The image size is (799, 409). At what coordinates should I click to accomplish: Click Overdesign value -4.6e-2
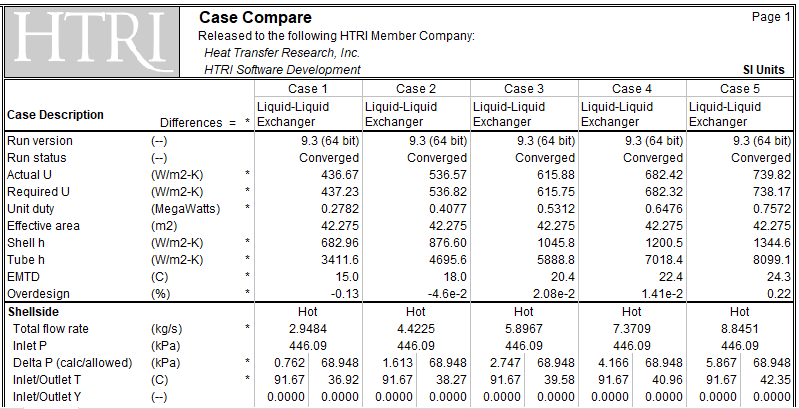tap(445, 294)
